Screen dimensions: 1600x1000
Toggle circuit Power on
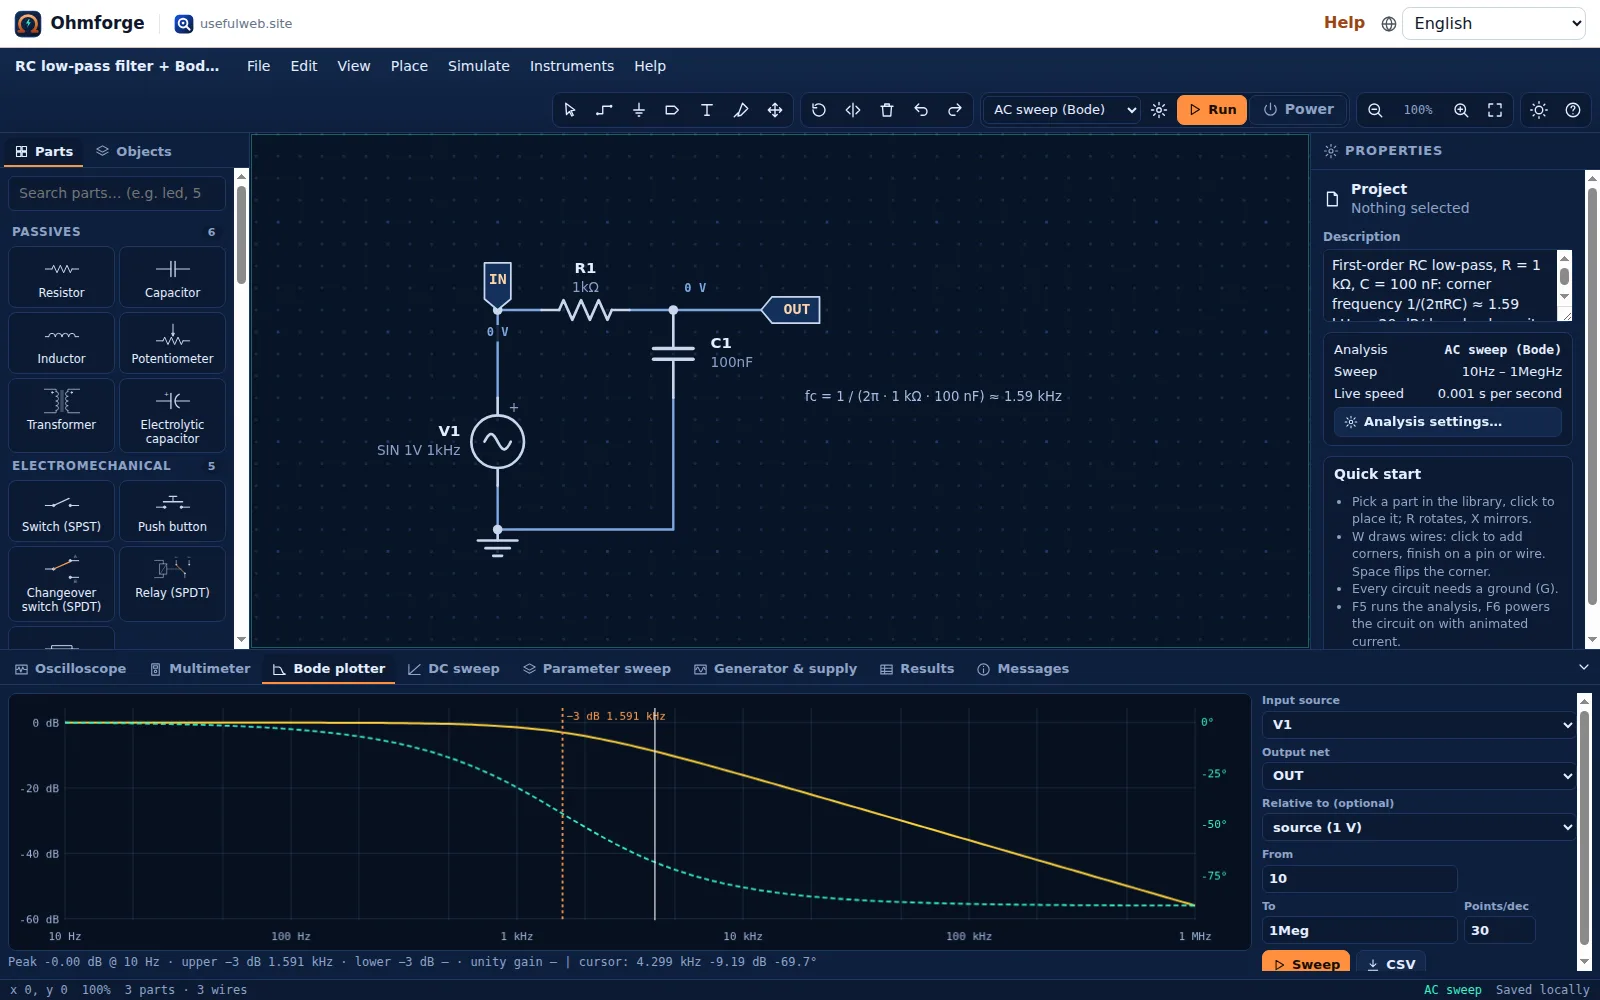pyautogui.click(x=1298, y=110)
